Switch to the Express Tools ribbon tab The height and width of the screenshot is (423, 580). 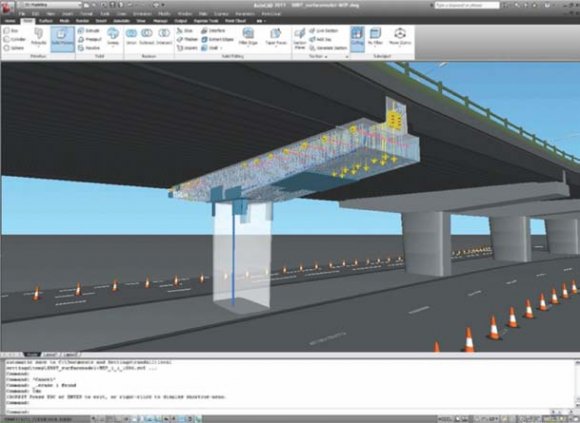coord(206,21)
